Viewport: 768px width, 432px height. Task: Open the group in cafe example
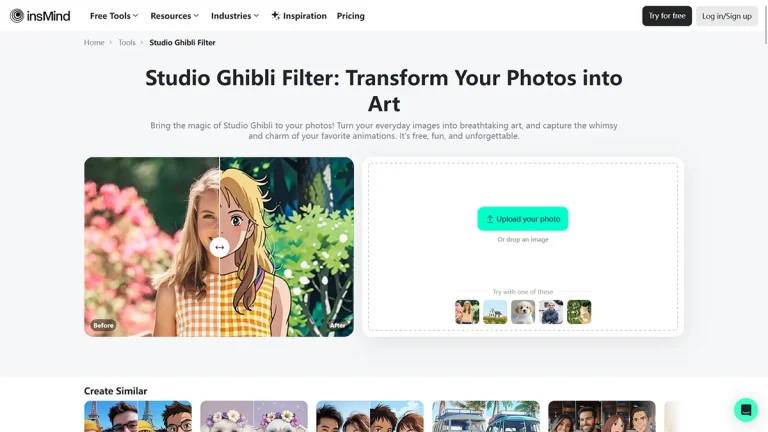pyautogui.click(x=602, y=416)
